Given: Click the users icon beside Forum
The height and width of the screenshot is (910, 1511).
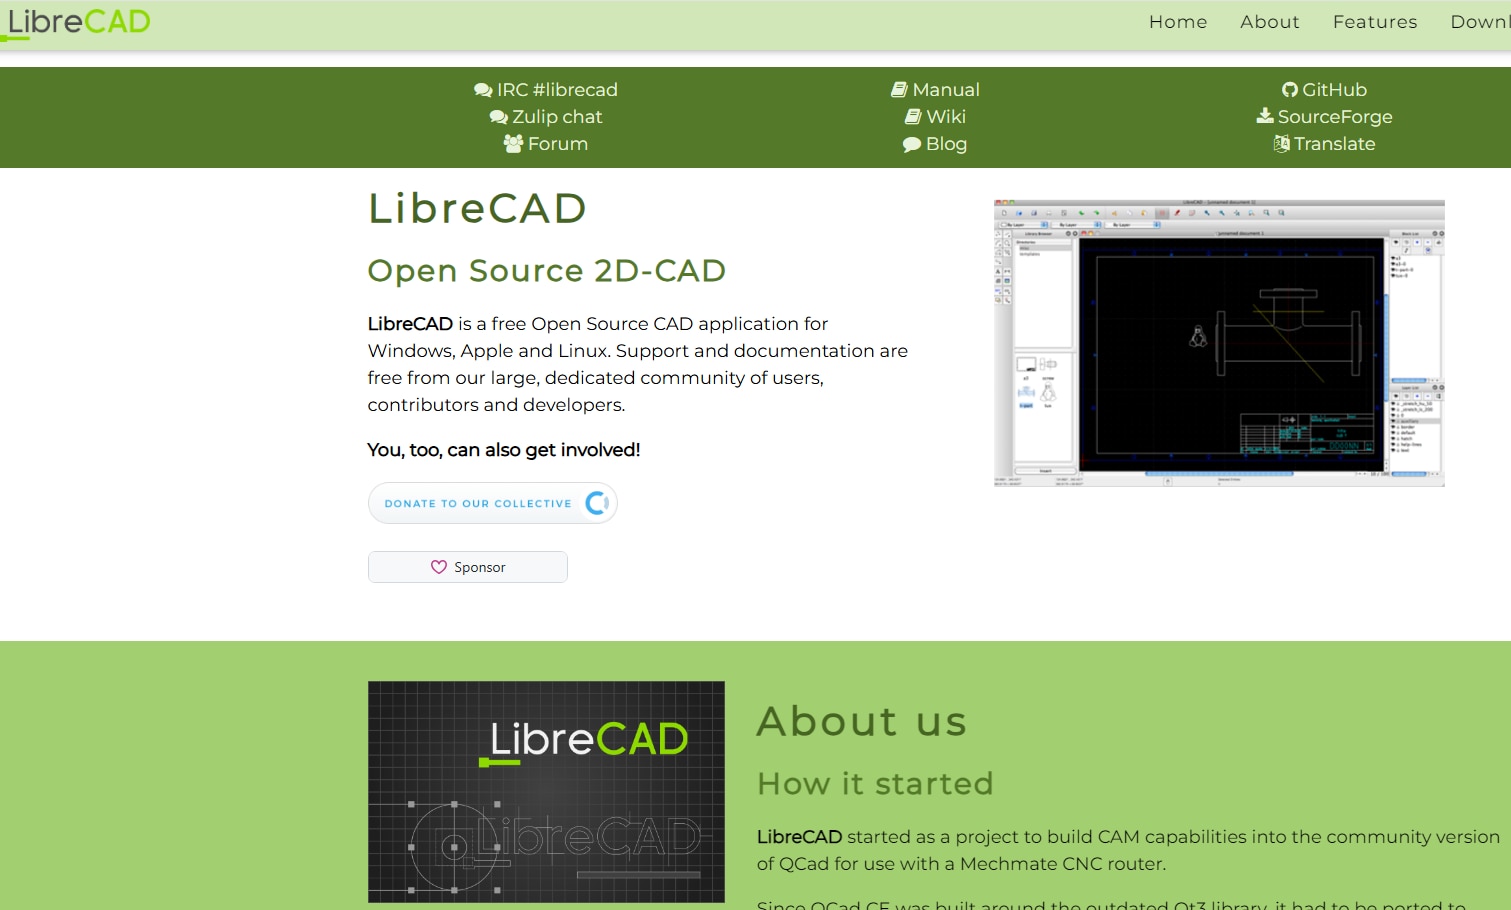Looking at the screenshot, I should coord(513,144).
